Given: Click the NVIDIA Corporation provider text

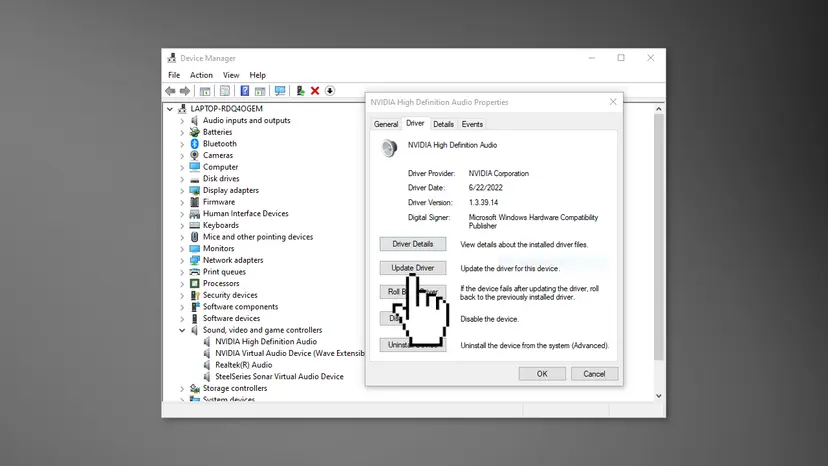Looking at the screenshot, I should click(x=498, y=173).
